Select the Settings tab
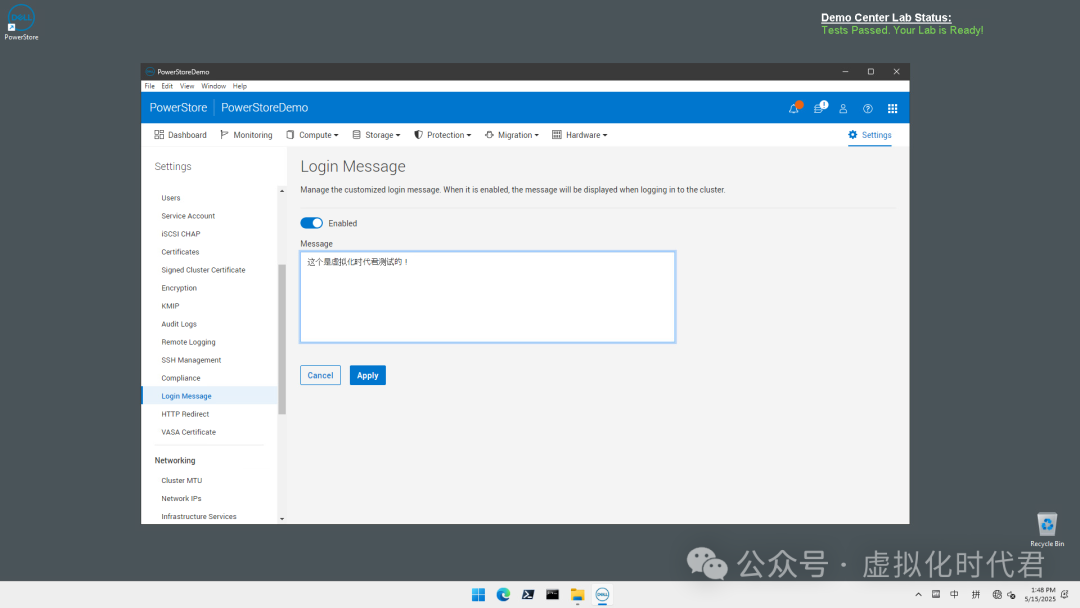1080x608 pixels. coord(870,135)
